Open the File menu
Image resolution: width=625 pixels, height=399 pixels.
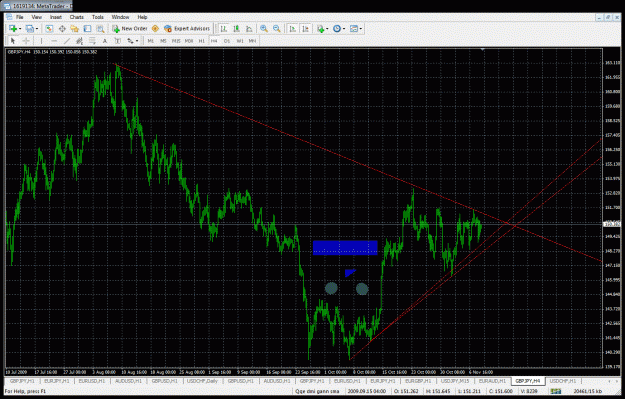pos(20,17)
